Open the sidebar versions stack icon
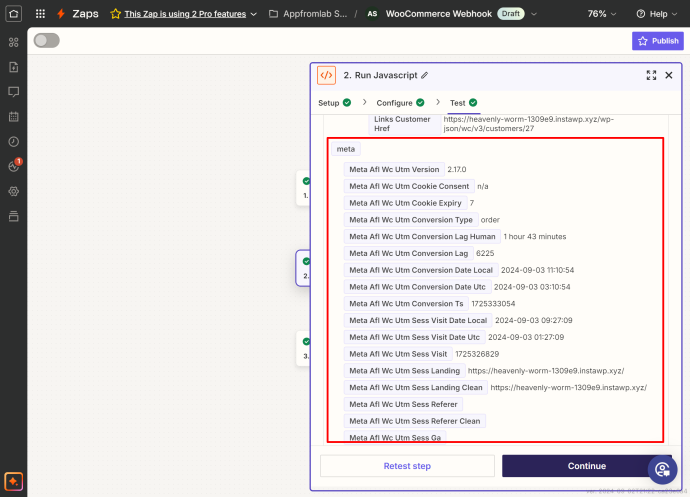 coord(14,216)
